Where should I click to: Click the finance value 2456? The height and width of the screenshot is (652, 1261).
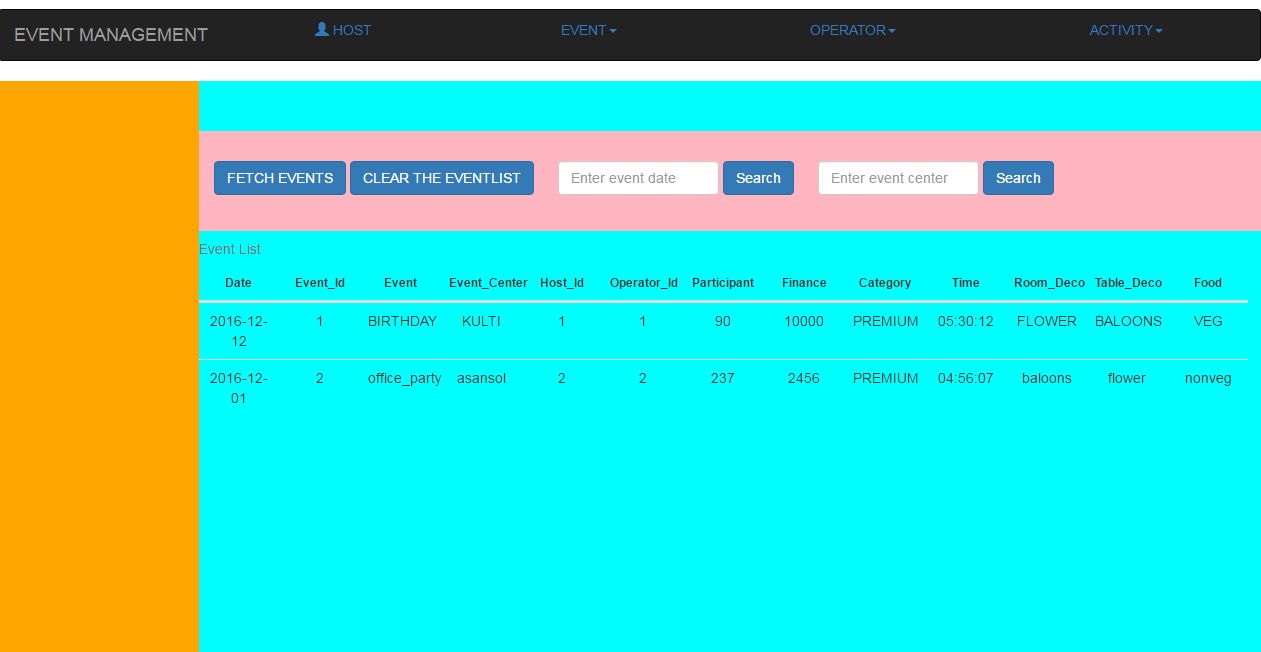803,378
